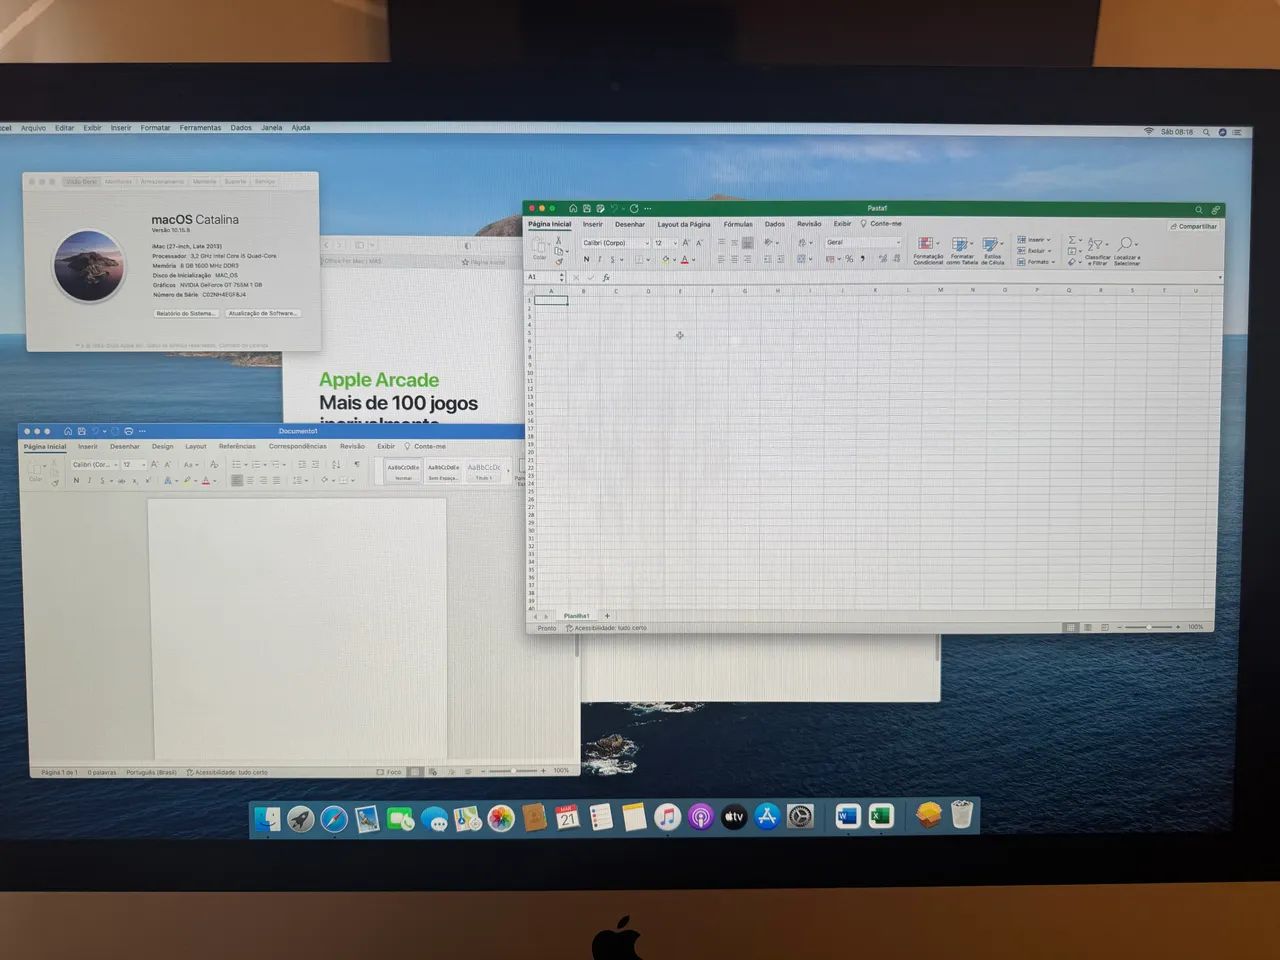Click Word decrease indent icon
The image size is (1280, 960).
pyautogui.click(x=302, y=464)
